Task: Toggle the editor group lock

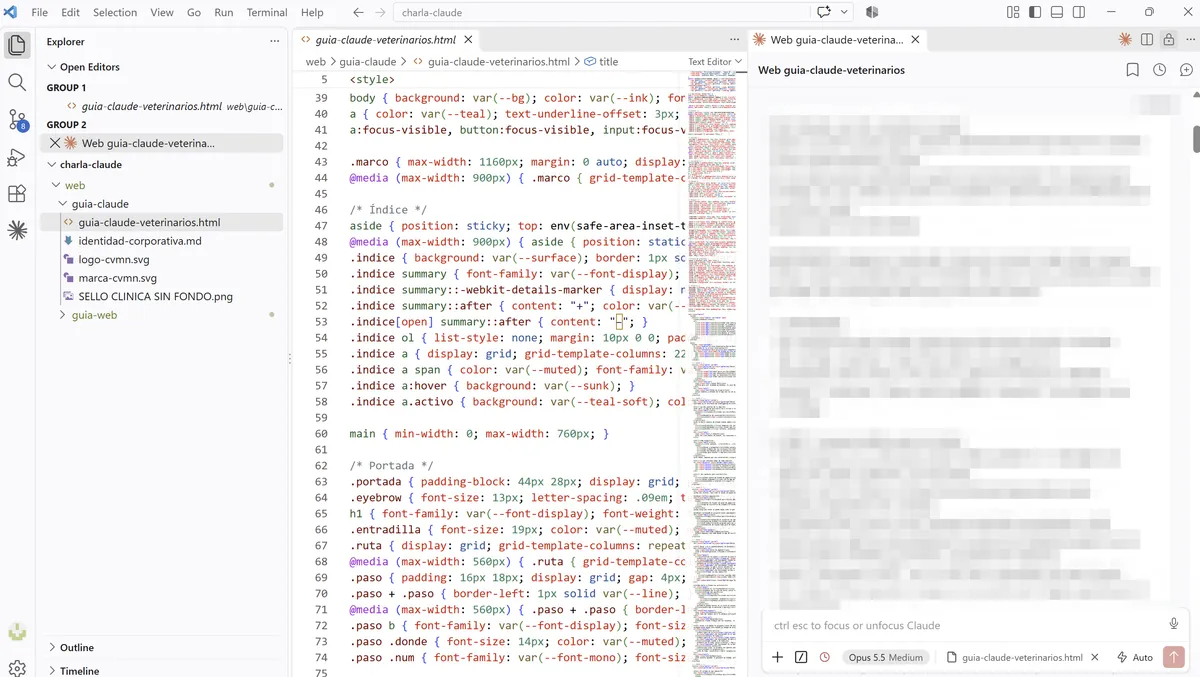Action: pyautogui.click(x=1168, y=40)
